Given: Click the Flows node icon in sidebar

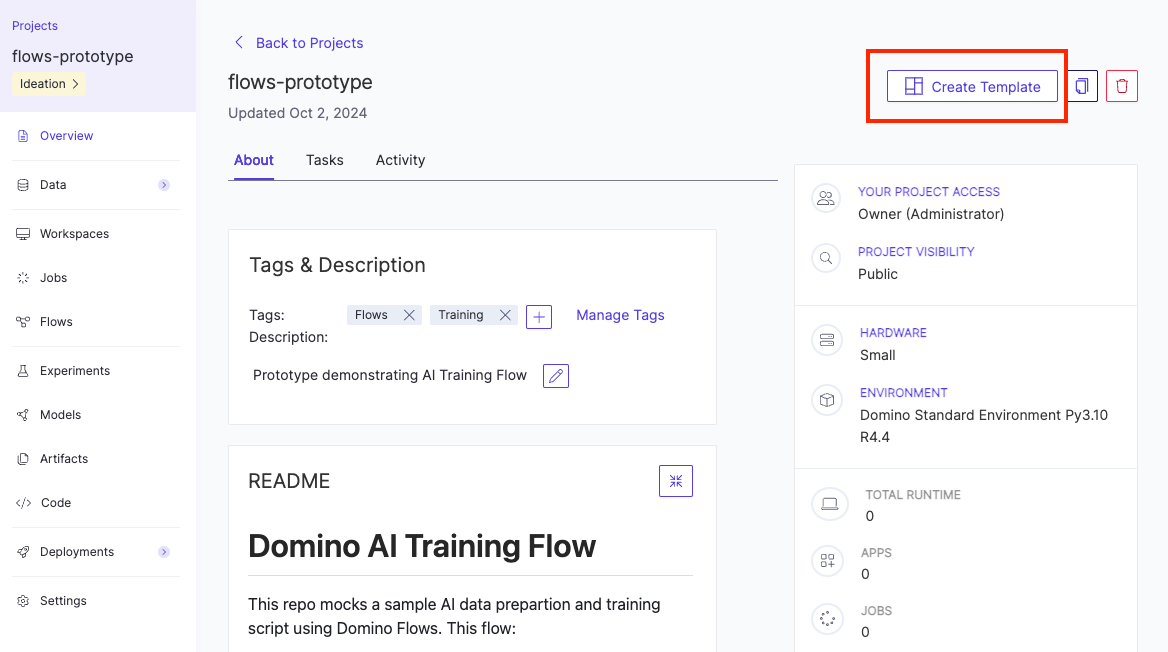Looking at the screenshot, I should [23, 322].
